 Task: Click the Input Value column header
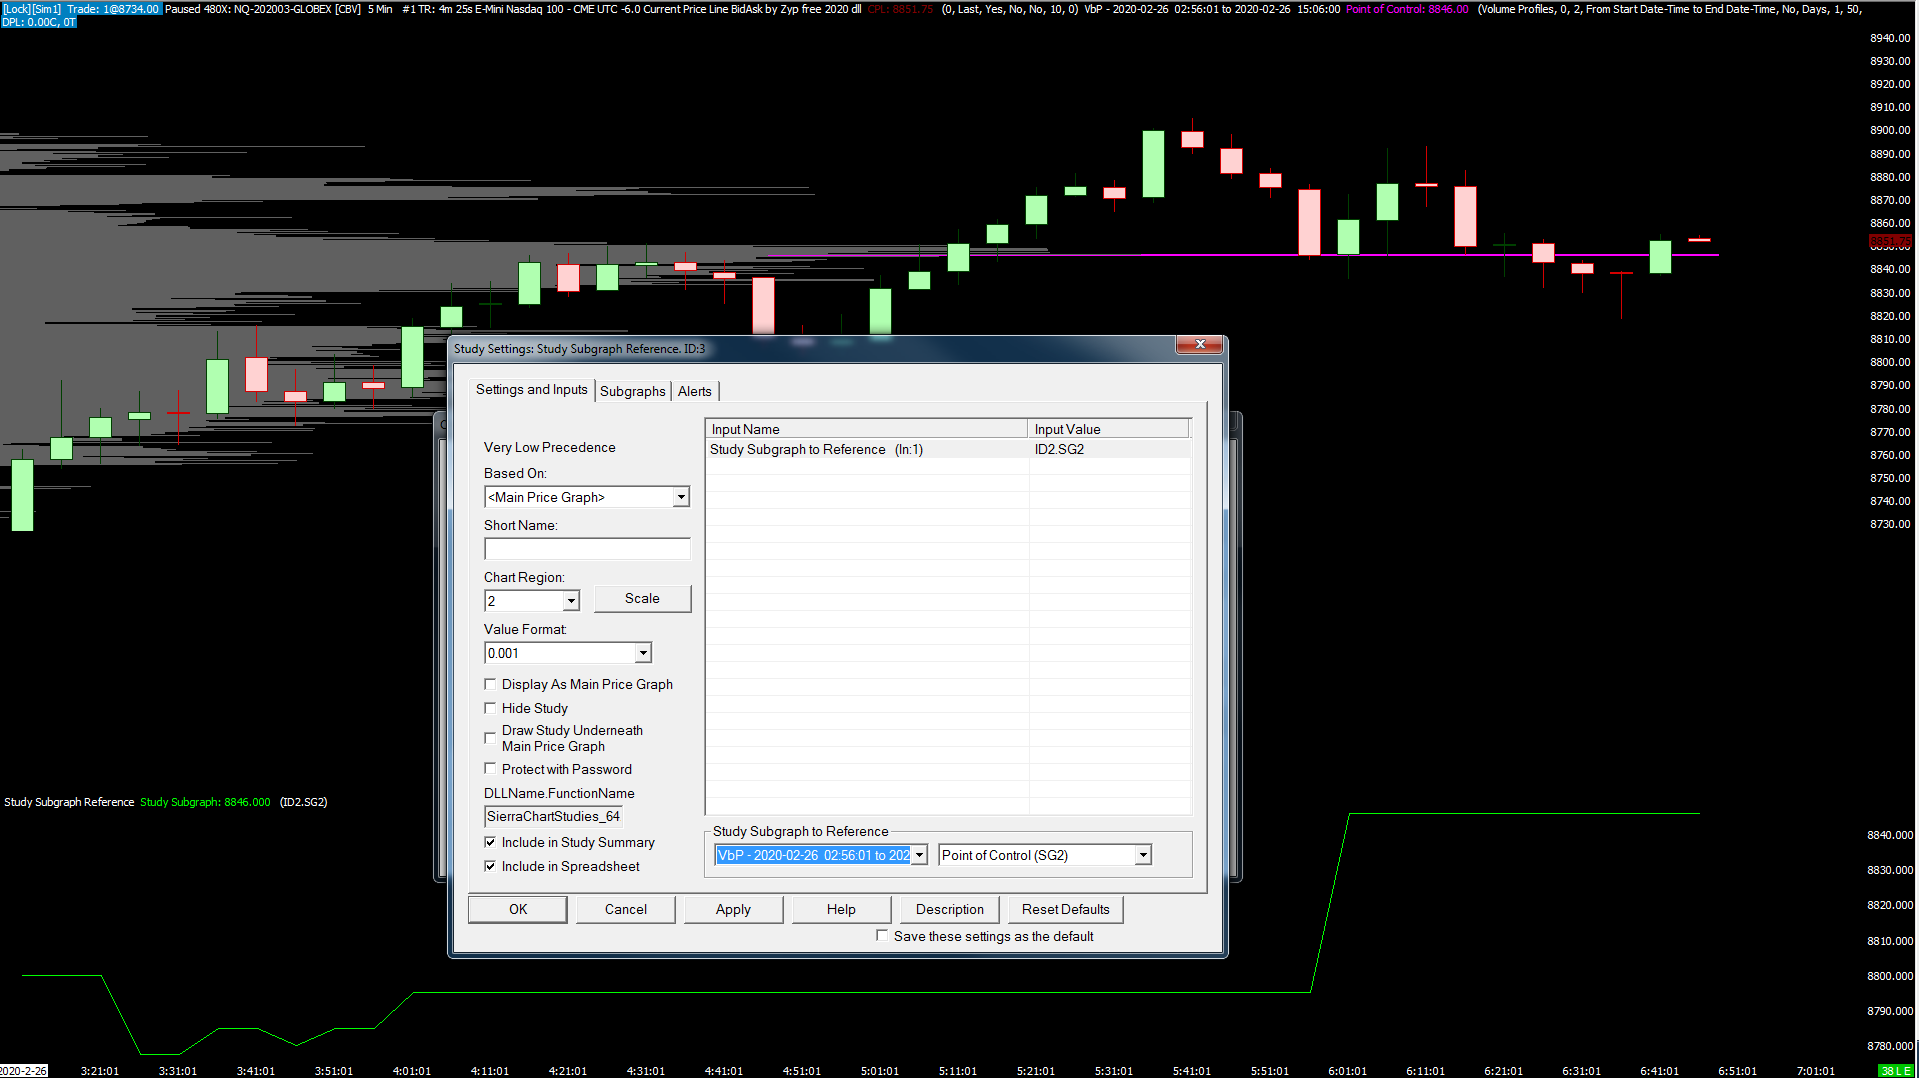pos(1108,429)
